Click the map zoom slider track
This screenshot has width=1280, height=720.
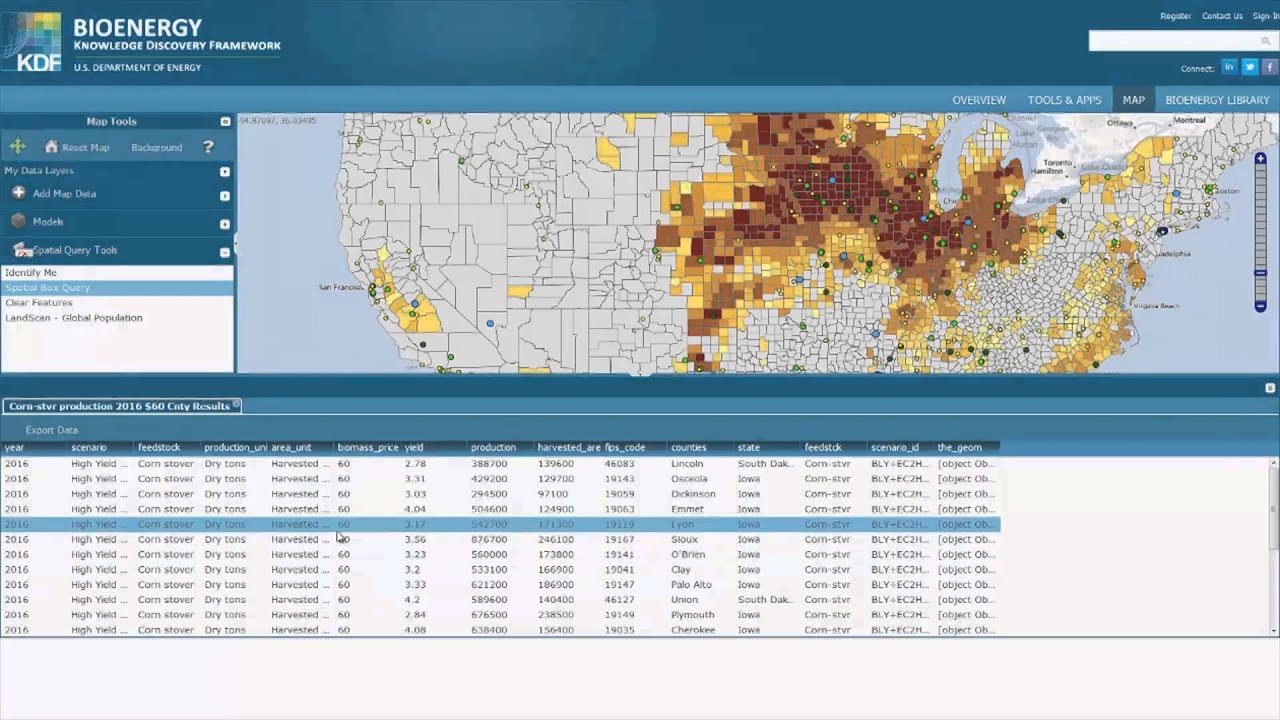[x=1261, y=232]
